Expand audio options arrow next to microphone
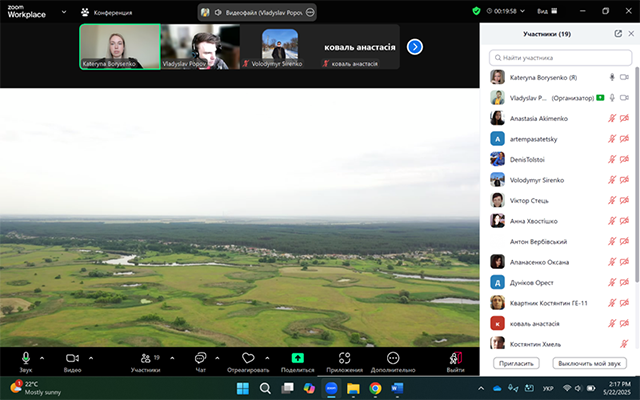 click(x=42, y=357)
